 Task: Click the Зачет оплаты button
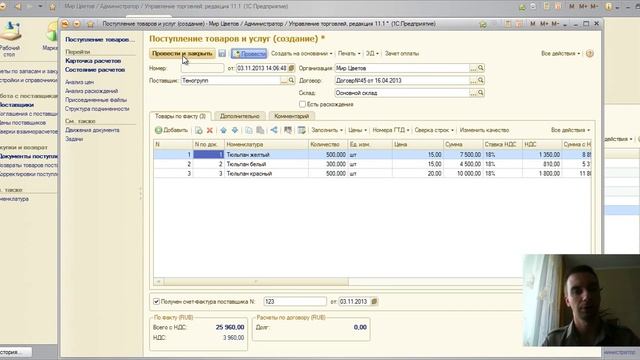402,53
